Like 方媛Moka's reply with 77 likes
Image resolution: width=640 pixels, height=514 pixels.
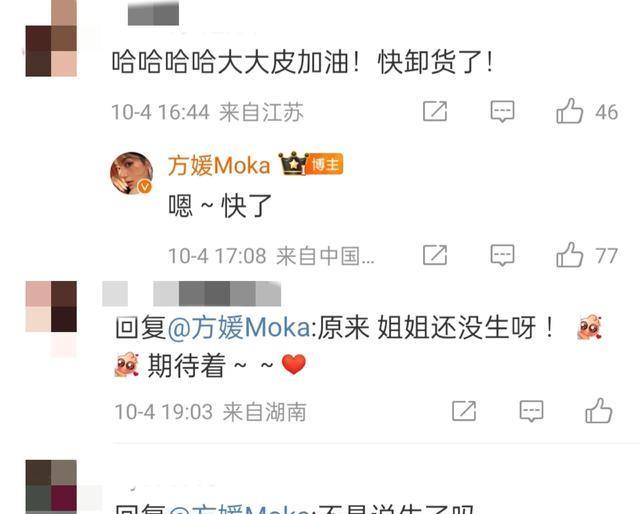(x=569, y=255)
